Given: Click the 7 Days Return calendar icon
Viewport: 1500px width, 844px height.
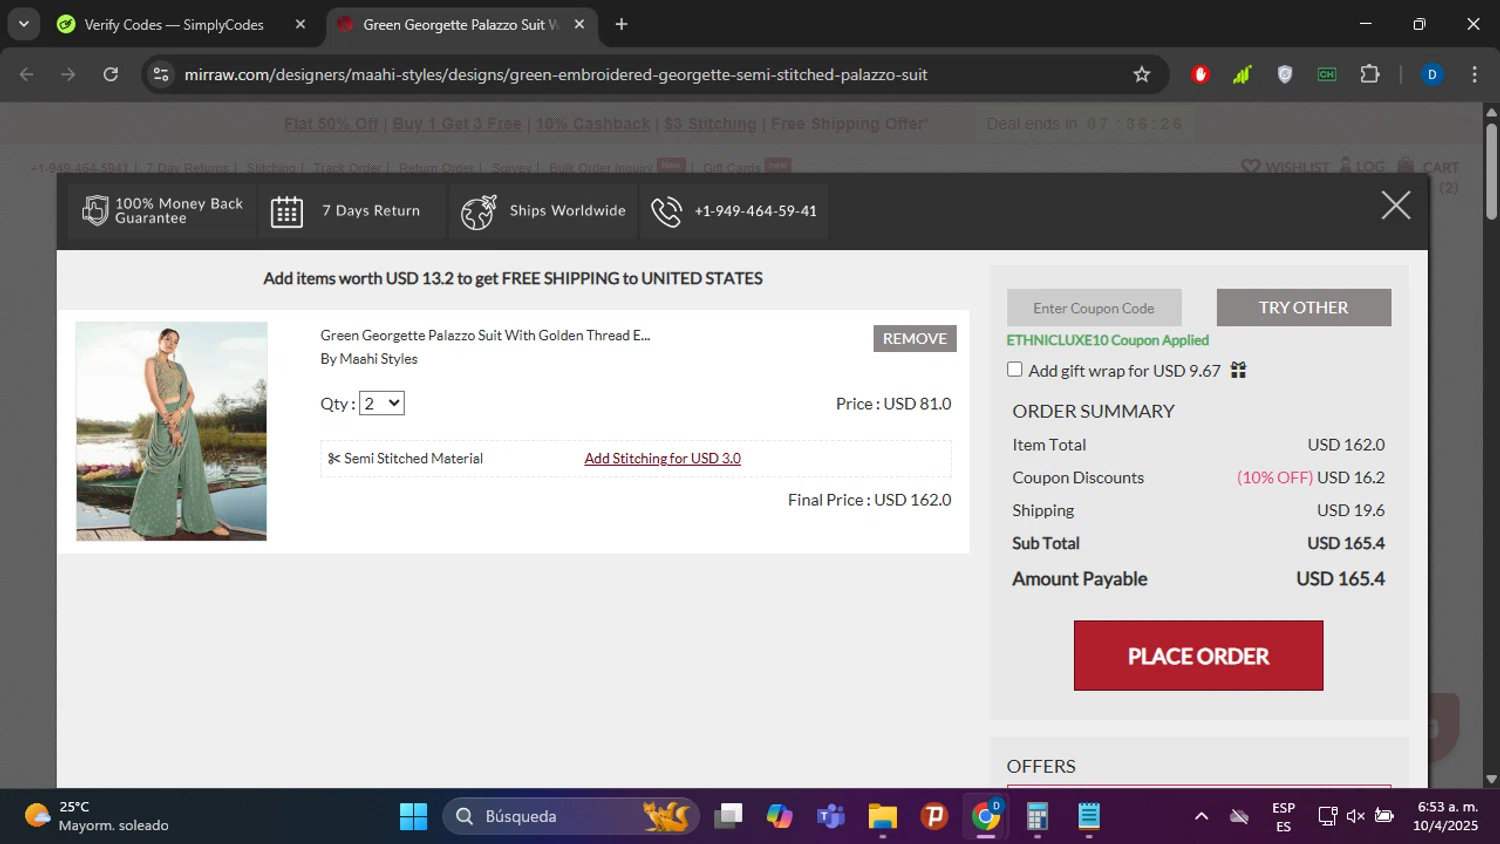Looking at the screenshot, I should 287,211.
